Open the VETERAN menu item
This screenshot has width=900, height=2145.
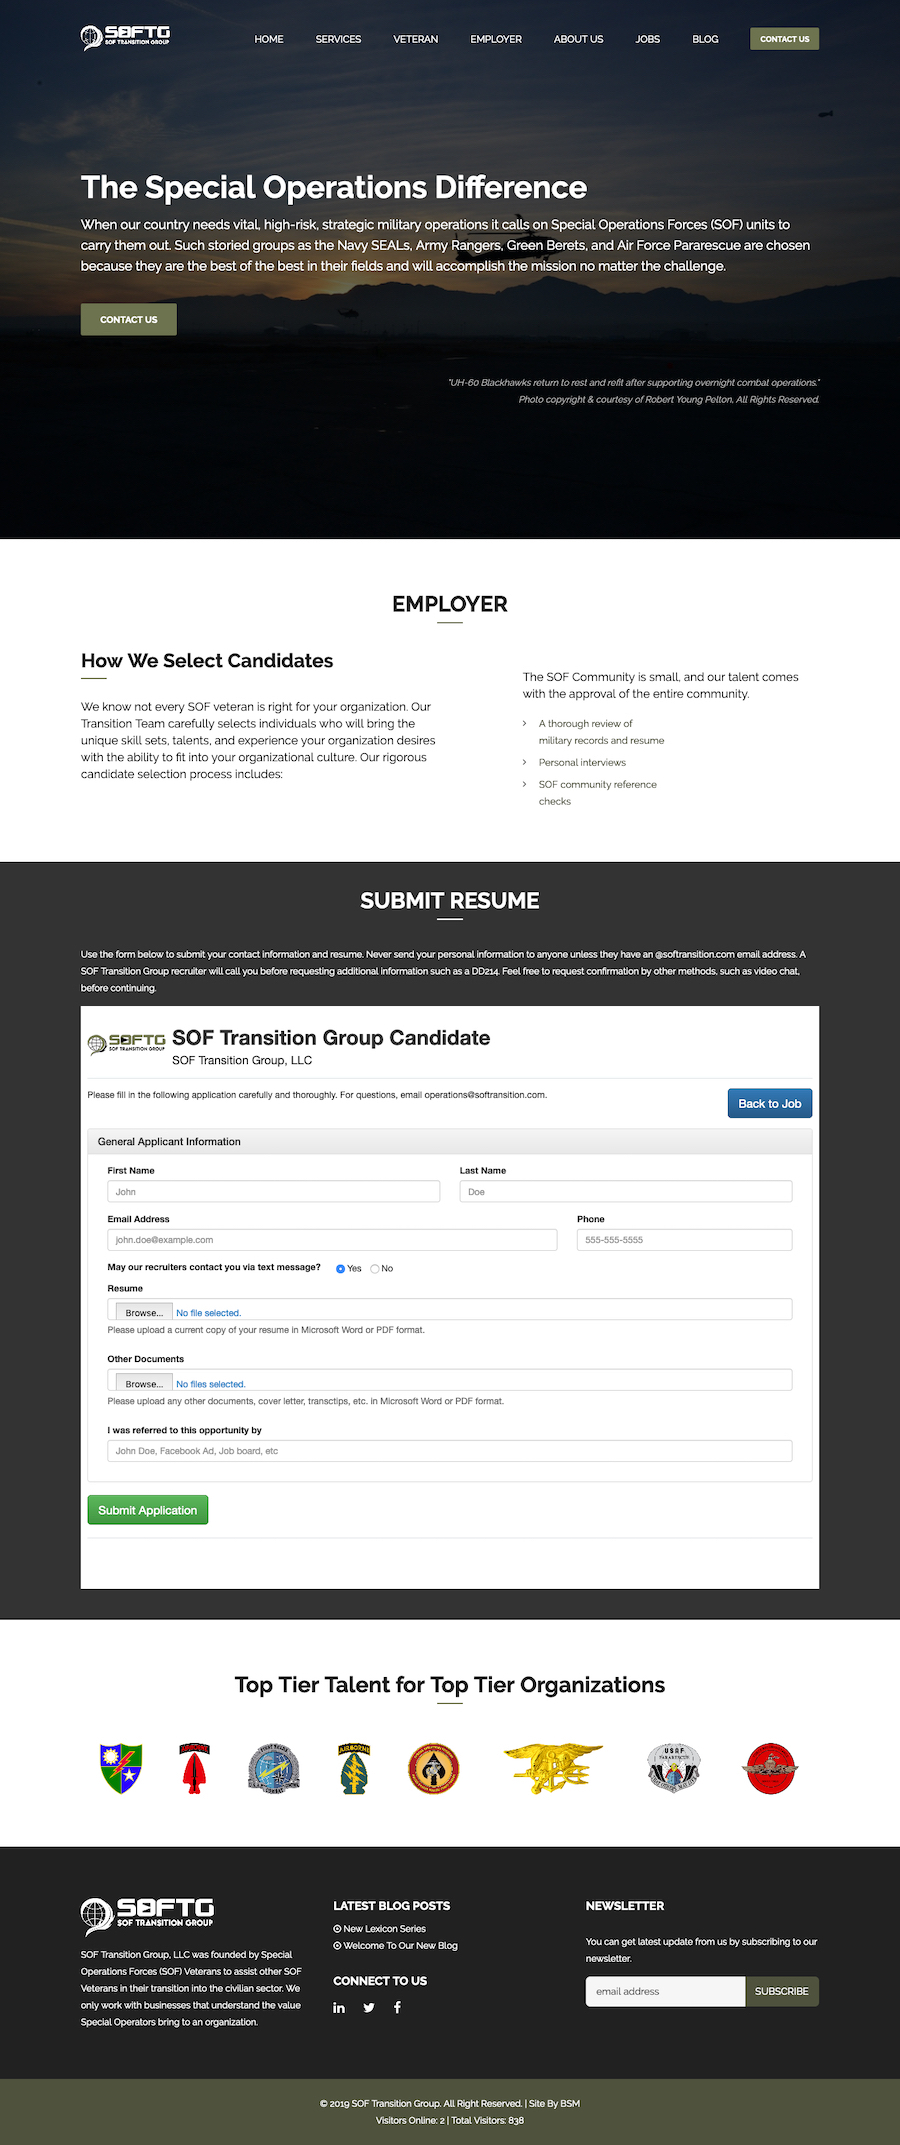[416, 39]
